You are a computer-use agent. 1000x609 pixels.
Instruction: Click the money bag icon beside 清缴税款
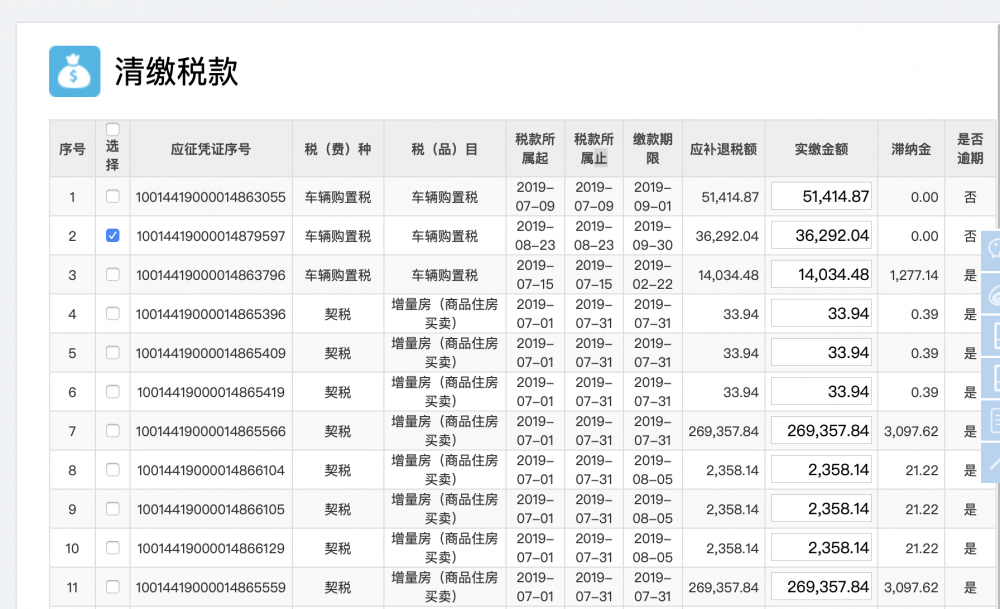pyautogui.click(x=75, y=71)
